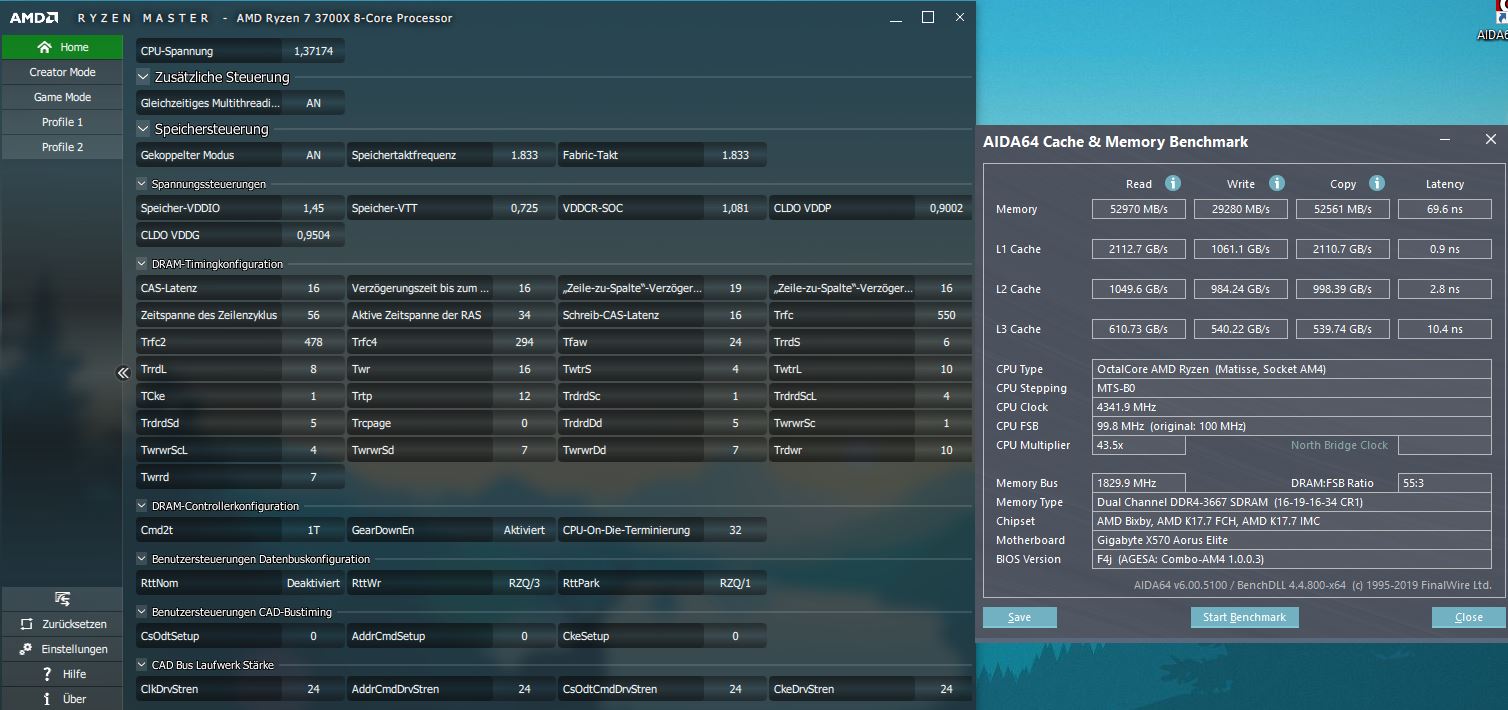The width and height of the screenshot is (1508, 710).
Task: Click the Home house icon in sidebar
Action: (x=44, y=47)
